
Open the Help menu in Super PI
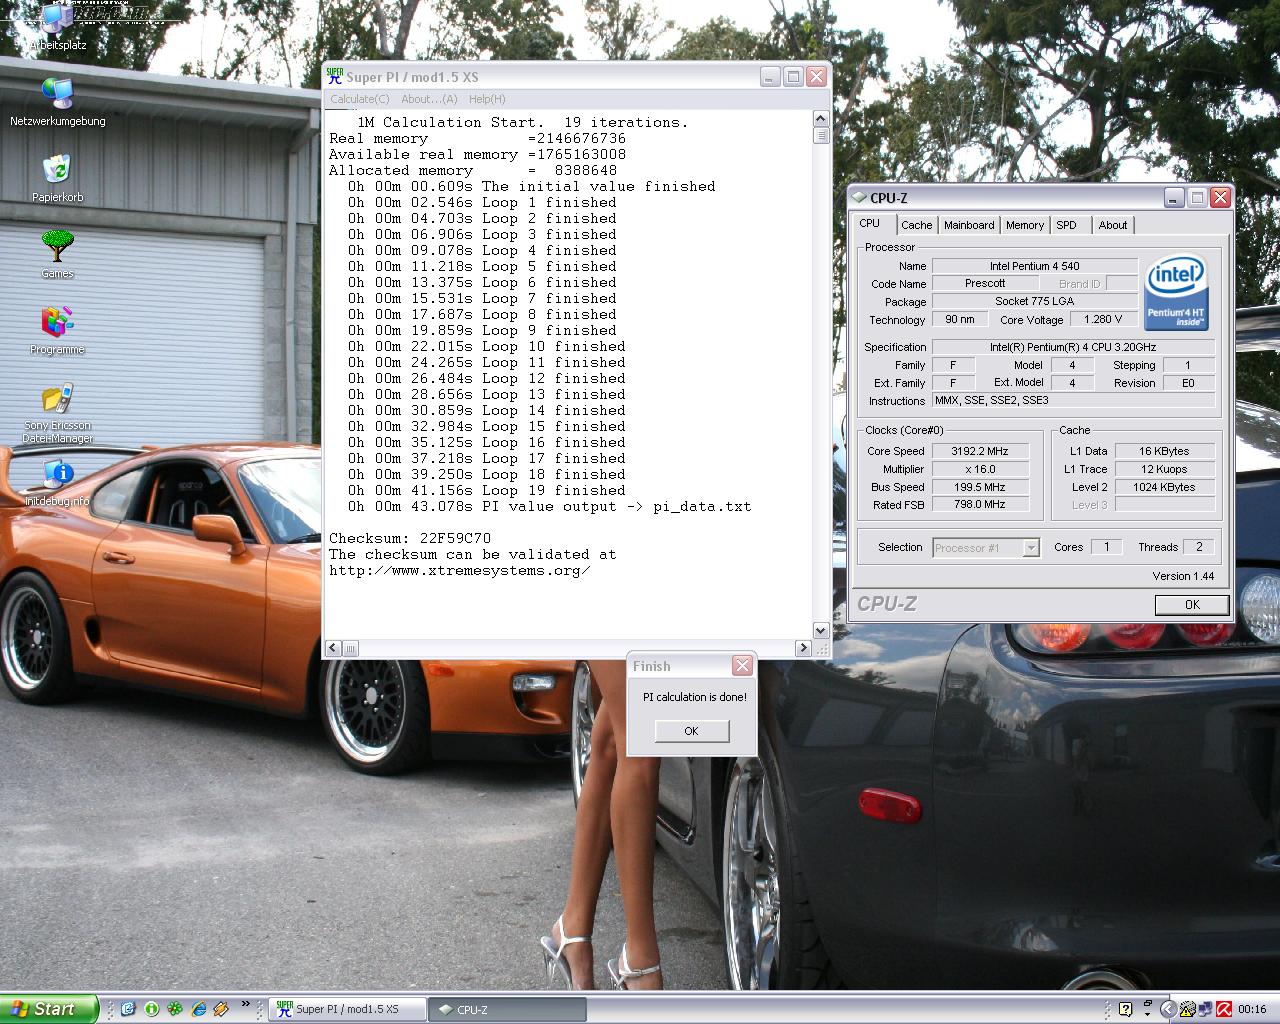(x=487, y=99)
